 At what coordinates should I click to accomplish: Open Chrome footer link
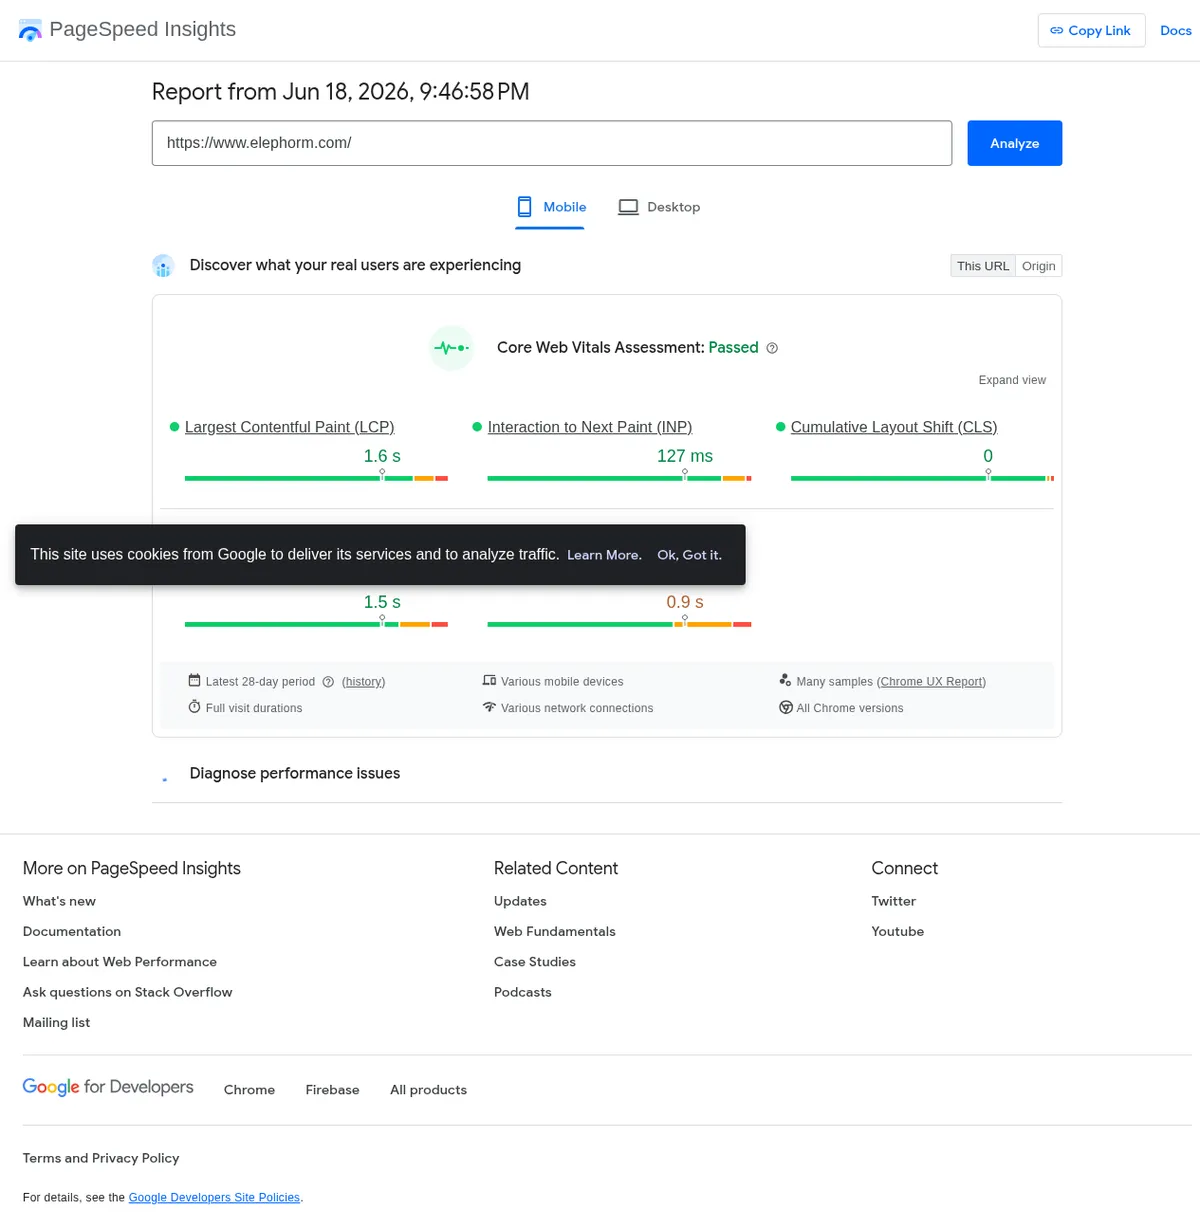pyautogui.click(x=249, y=1090)
